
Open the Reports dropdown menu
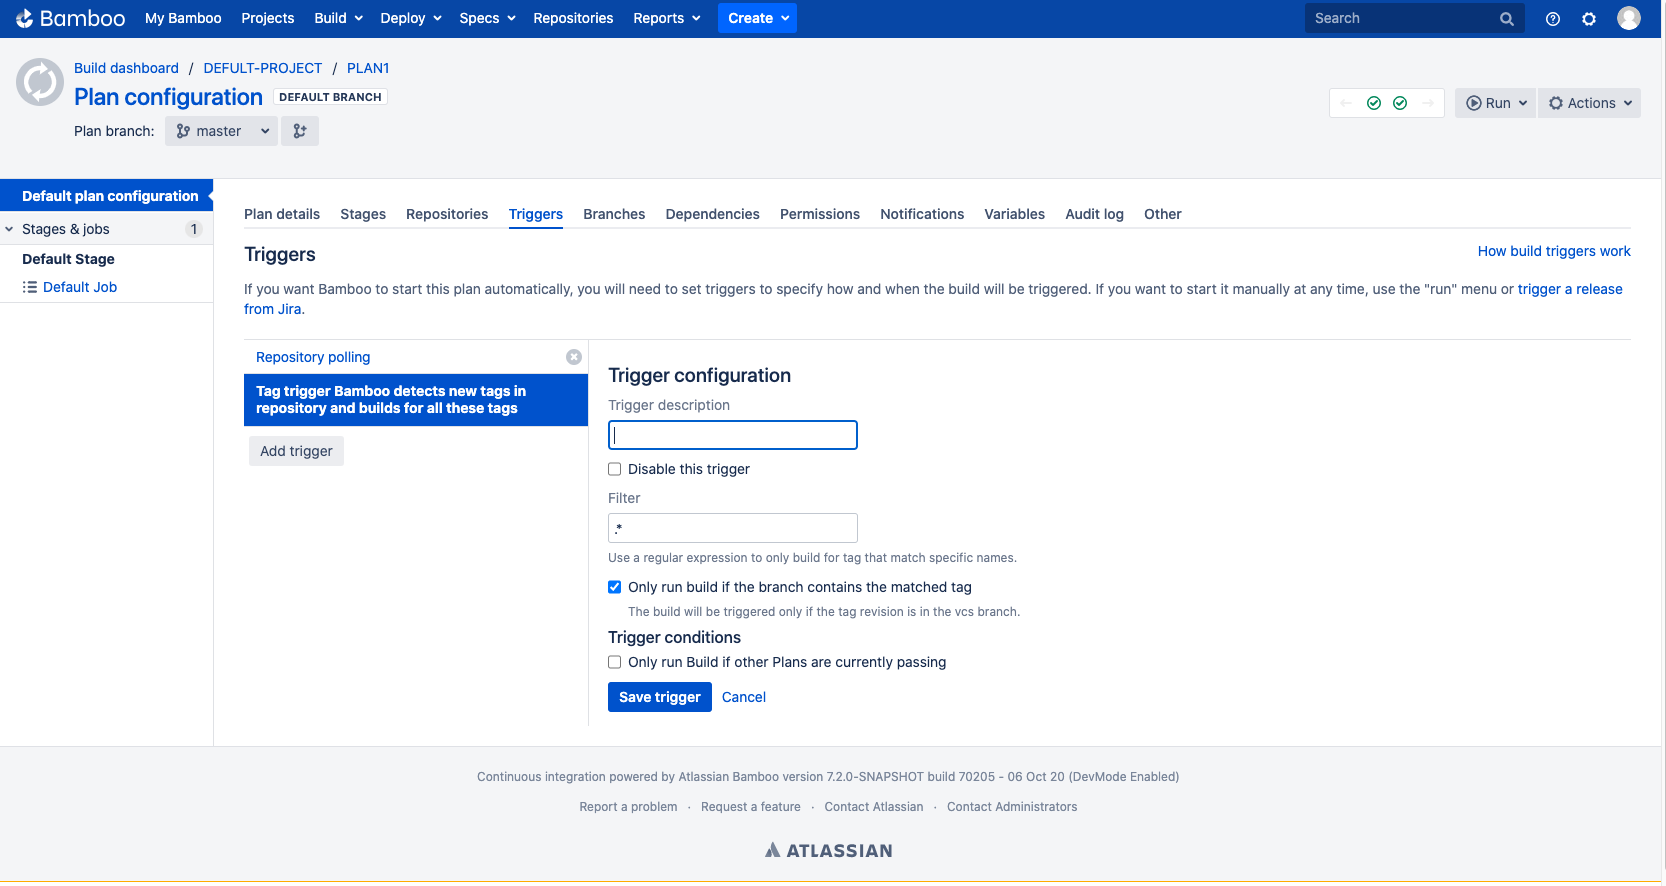(666, 18)
